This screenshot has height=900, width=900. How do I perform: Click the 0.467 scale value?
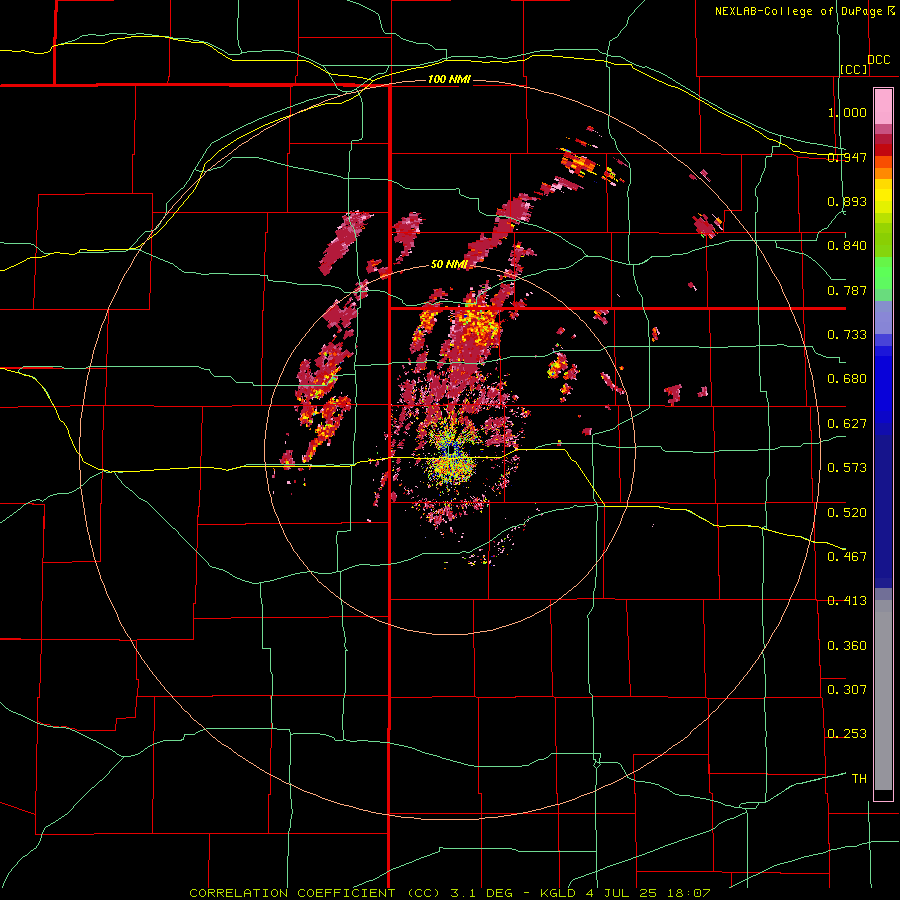(x=847, y=557)
